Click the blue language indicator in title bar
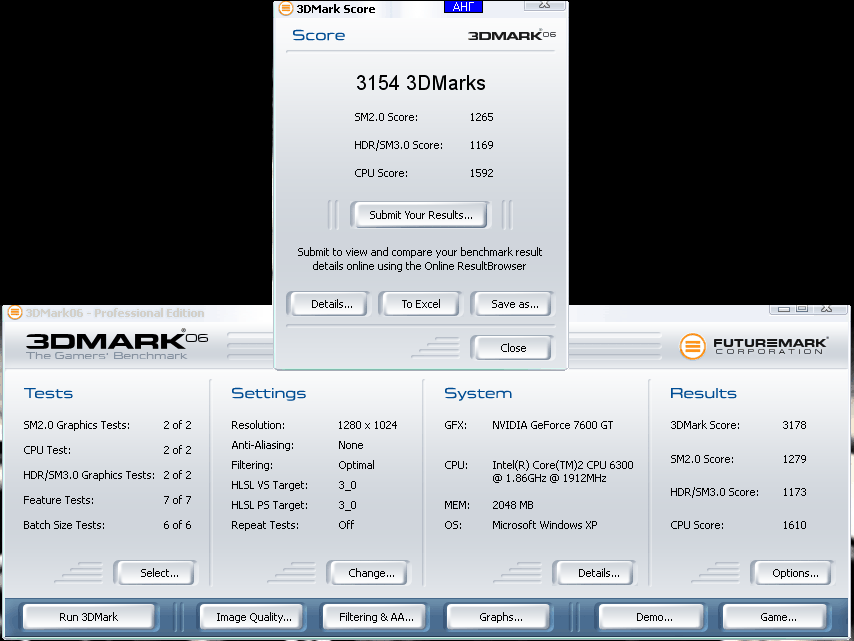Screen dimensions: 854x641 tap(463, 7)
